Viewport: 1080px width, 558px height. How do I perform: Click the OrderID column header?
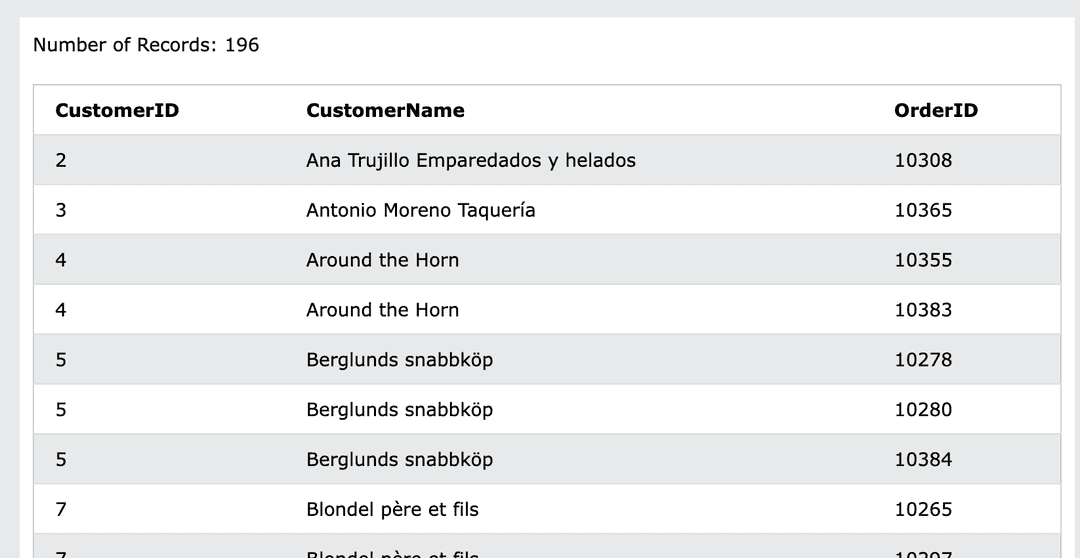[936, 111]
